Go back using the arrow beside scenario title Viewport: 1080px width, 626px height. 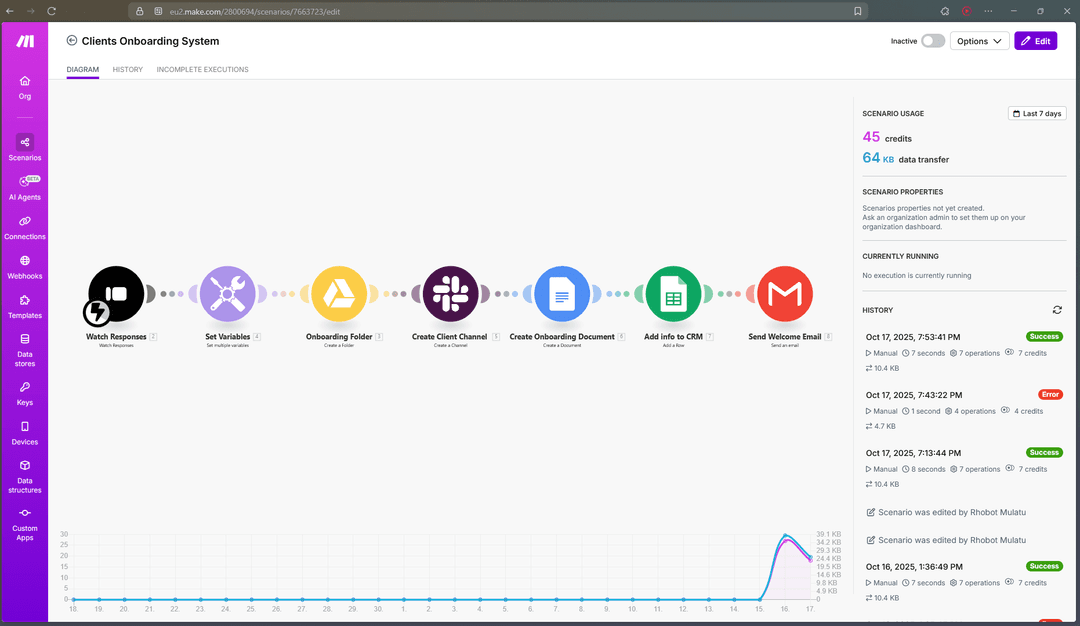pos(70,41)
